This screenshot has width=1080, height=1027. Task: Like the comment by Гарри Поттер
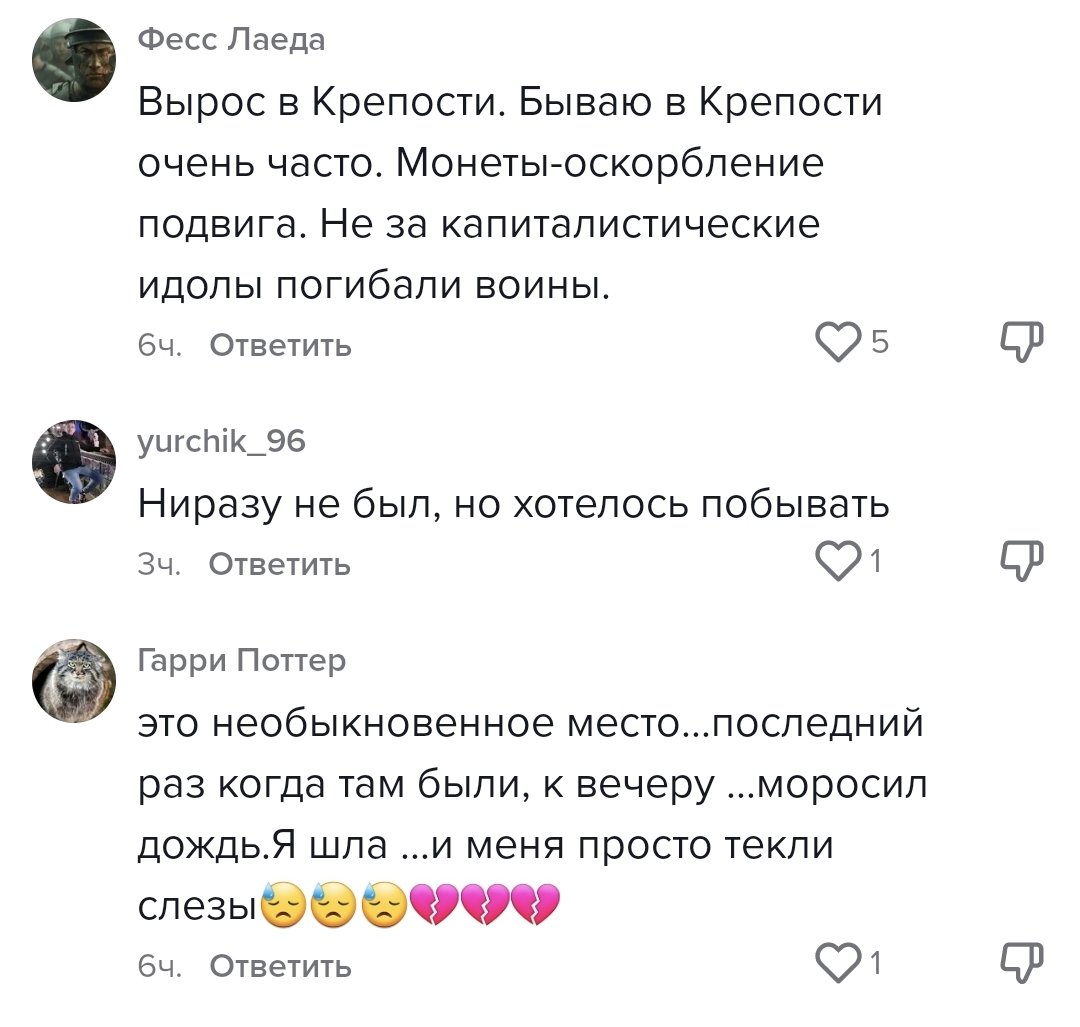(x=838, y=965)
